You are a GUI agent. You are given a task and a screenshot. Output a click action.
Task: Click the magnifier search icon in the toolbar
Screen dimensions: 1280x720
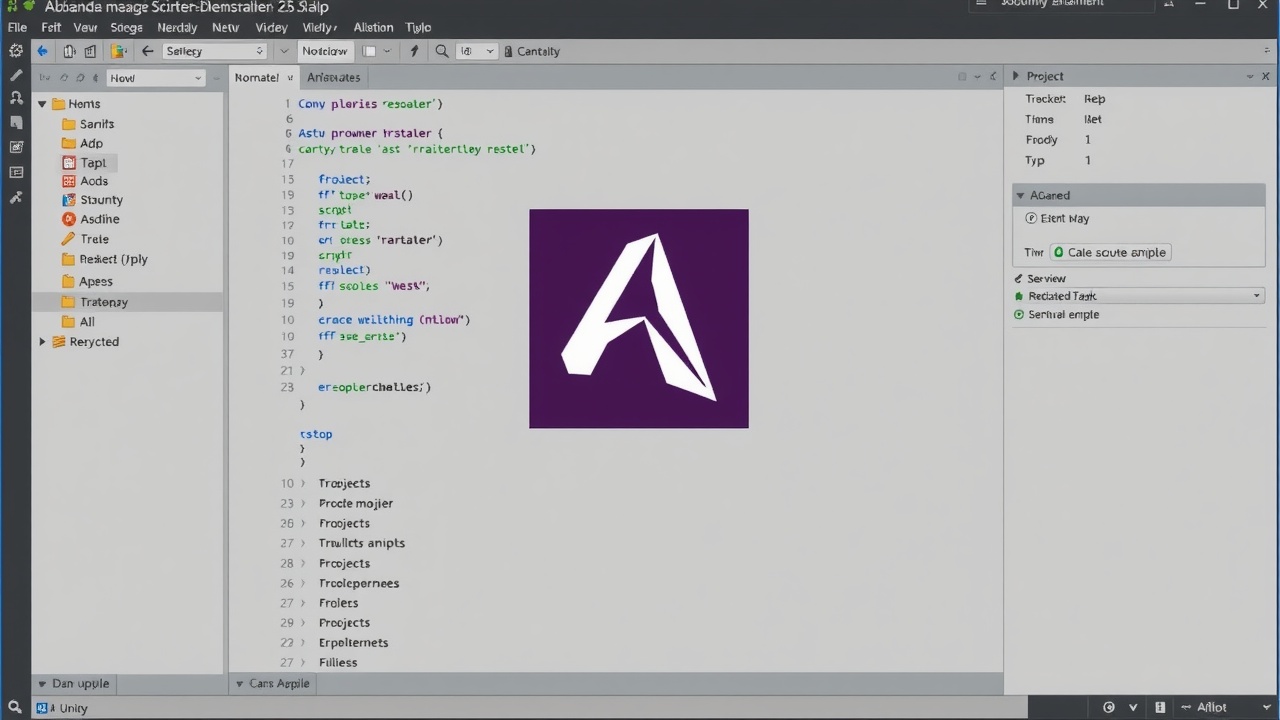(x=441, y=51)
